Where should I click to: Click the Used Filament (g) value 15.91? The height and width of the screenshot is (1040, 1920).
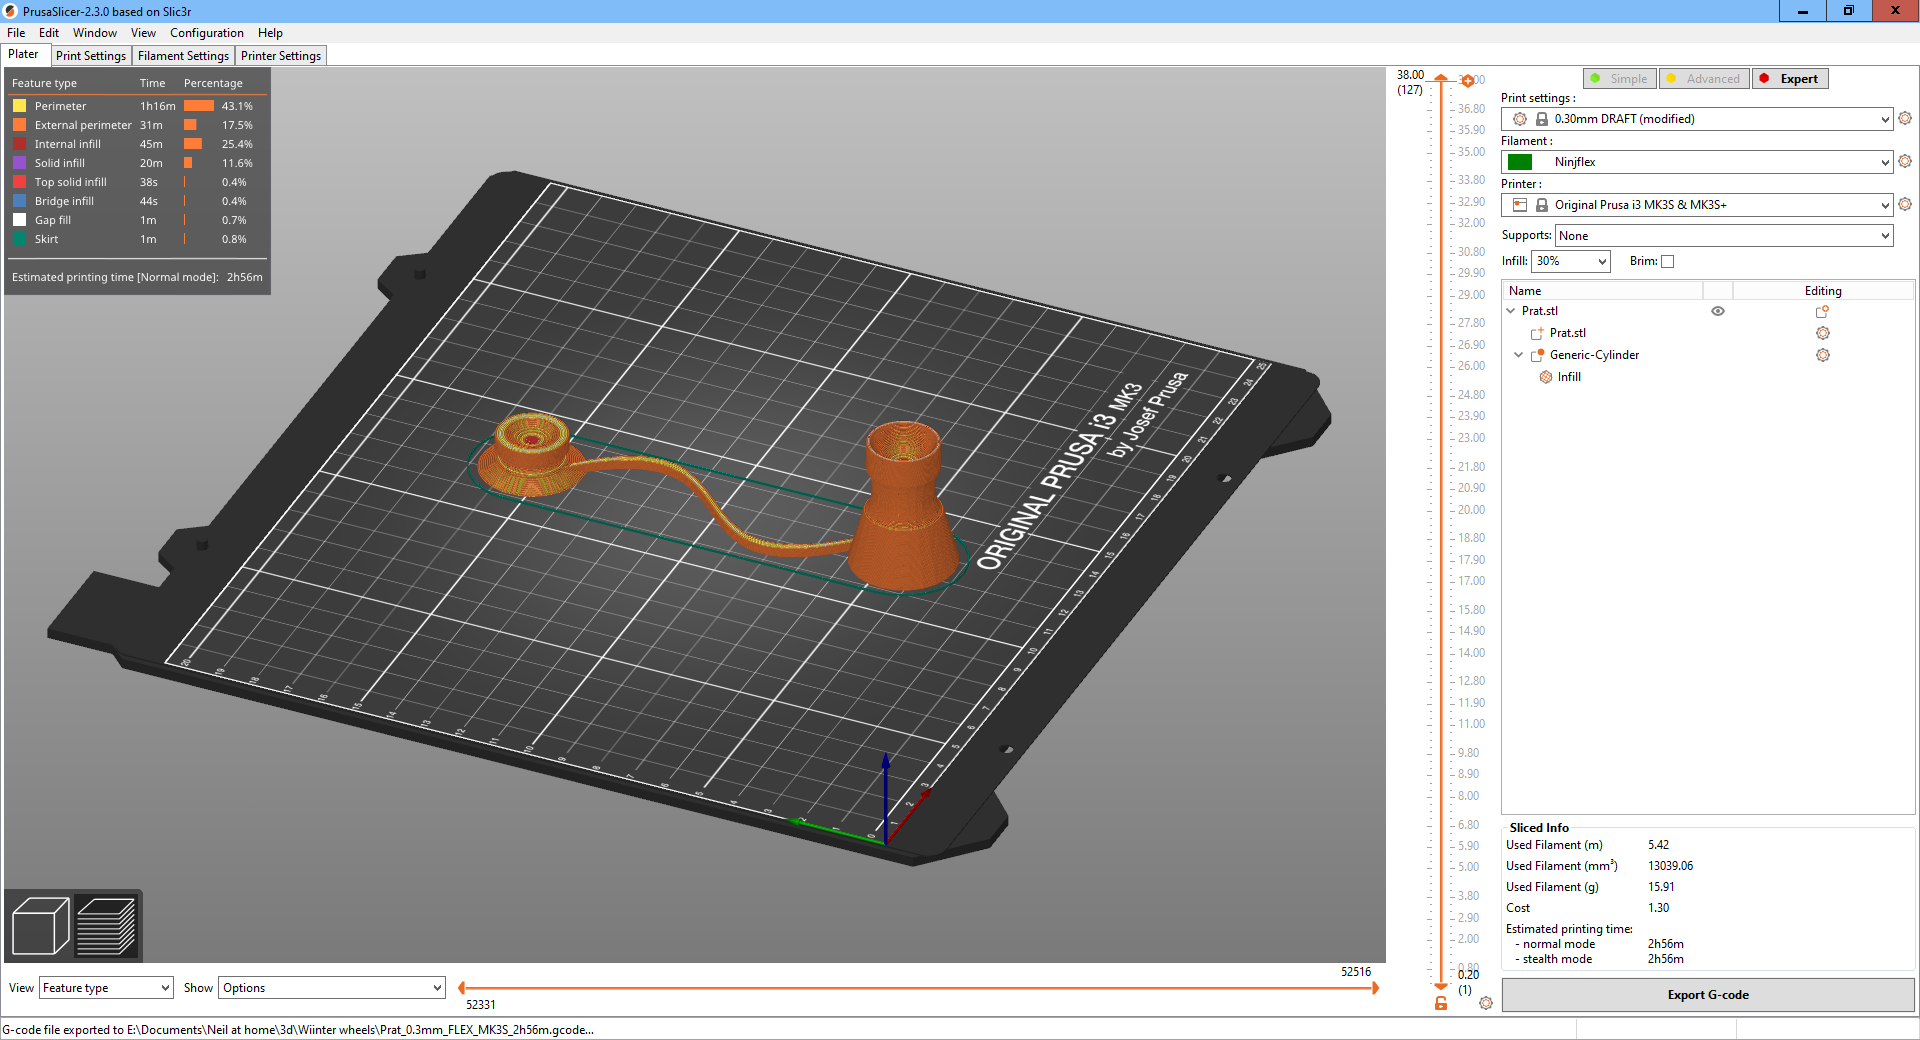click(x=1661, y=887)
